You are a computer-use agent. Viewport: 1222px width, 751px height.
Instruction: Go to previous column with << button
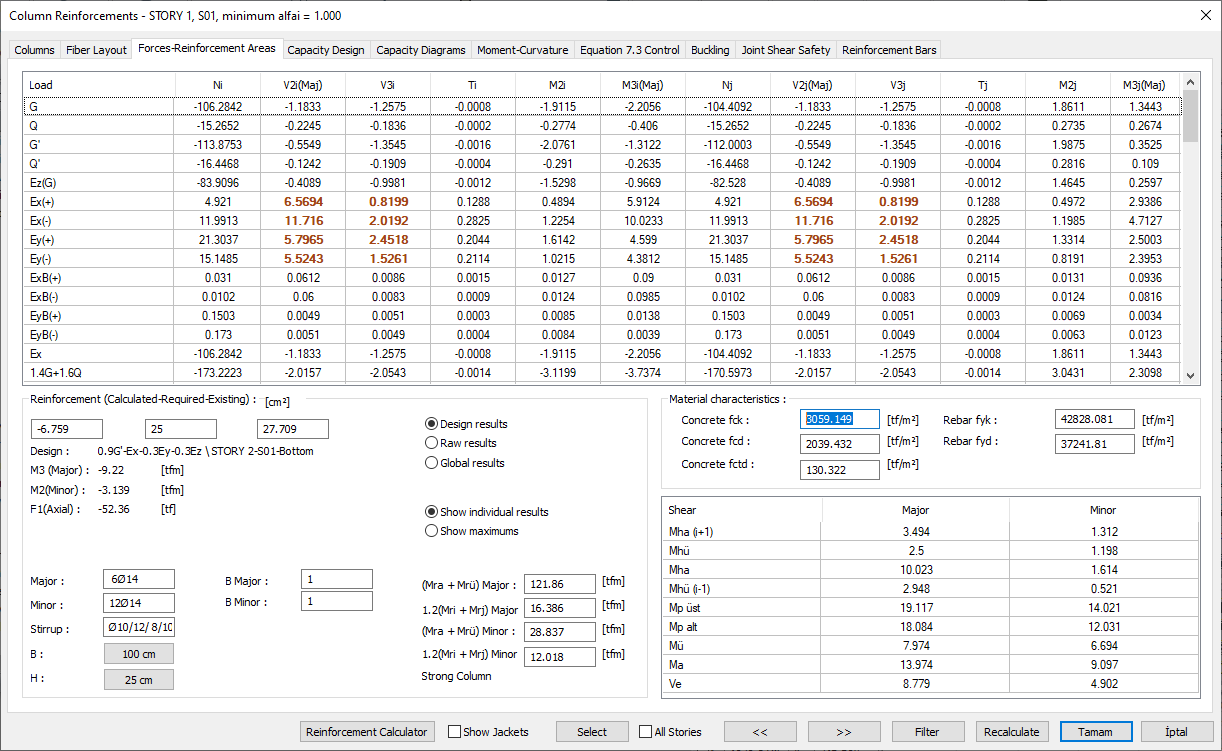[760, 732]
